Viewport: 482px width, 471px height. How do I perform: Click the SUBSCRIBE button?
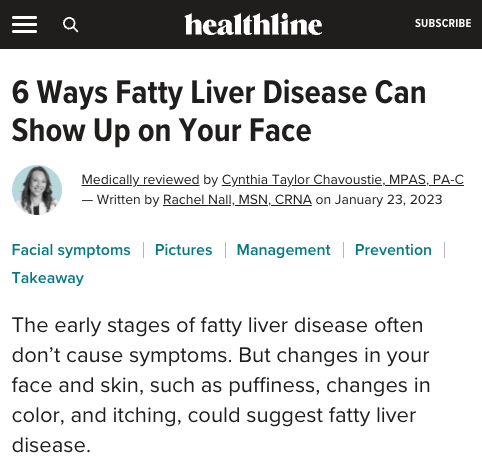click(x=443, y=23)
